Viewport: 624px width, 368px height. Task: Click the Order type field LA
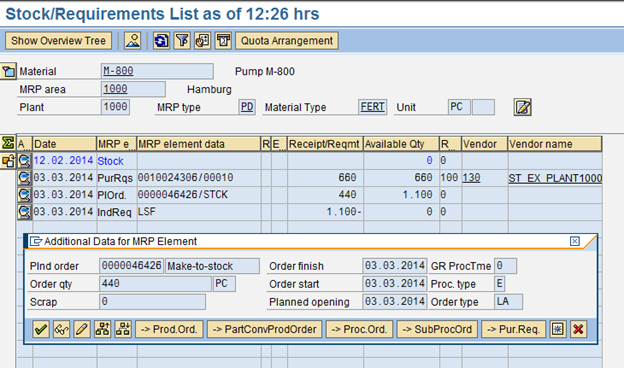pos(508,302)
